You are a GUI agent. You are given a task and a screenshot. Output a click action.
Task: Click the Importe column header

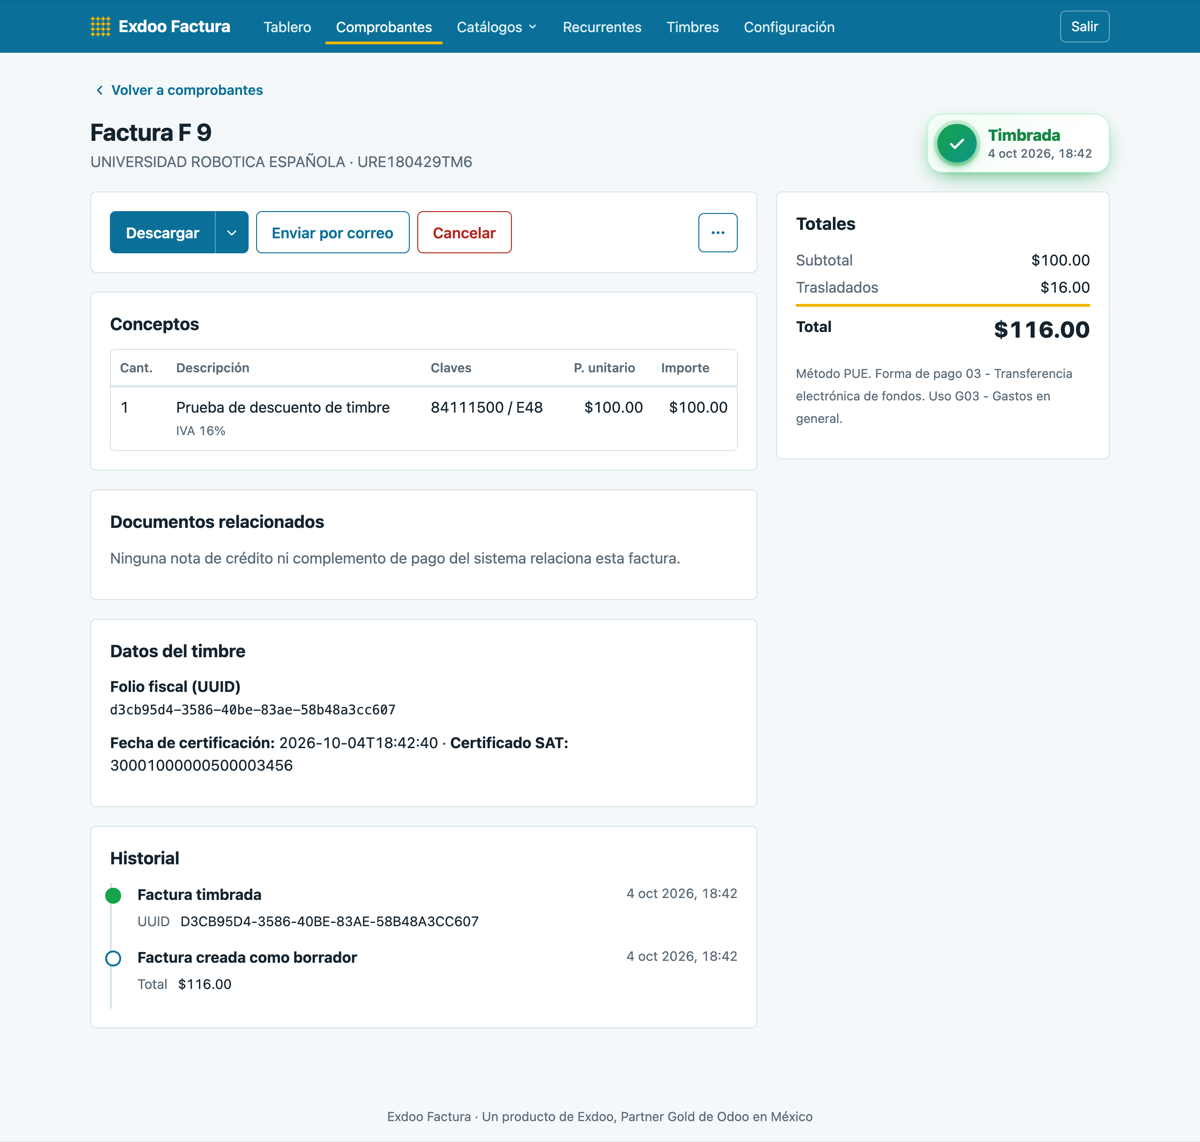[x=685, y=368]
